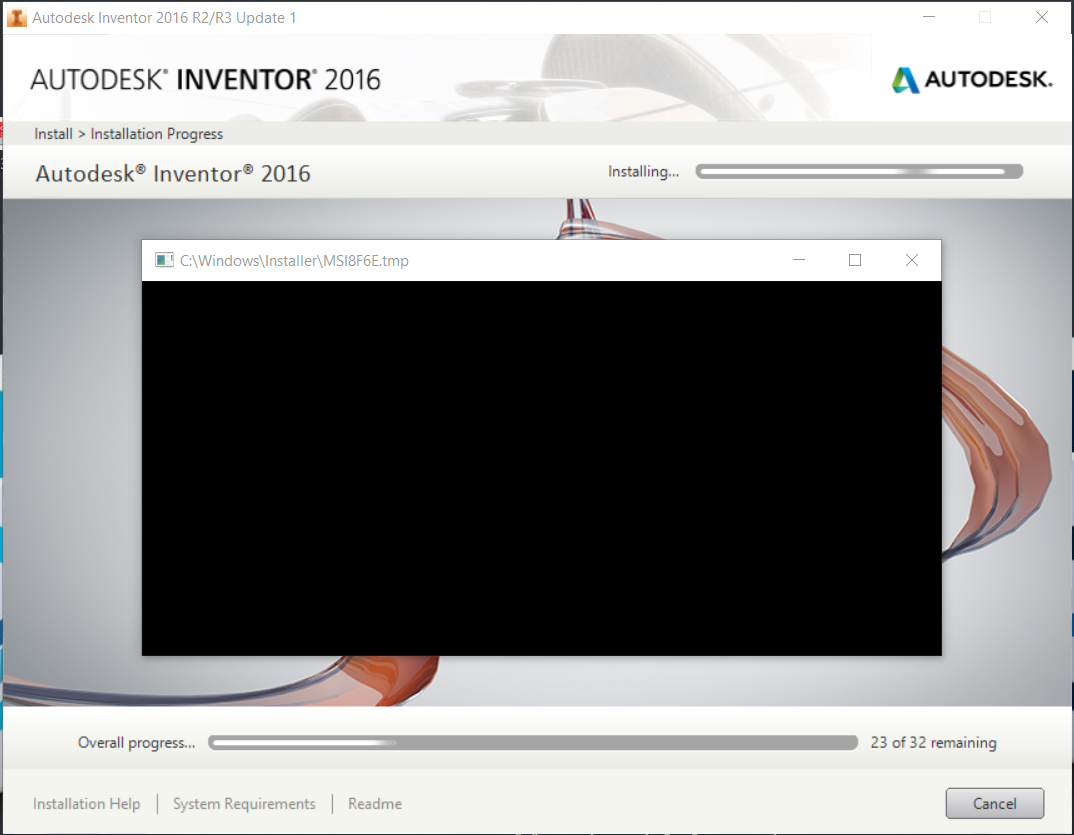Open the Installation Help link

click(x=86, y=803)
